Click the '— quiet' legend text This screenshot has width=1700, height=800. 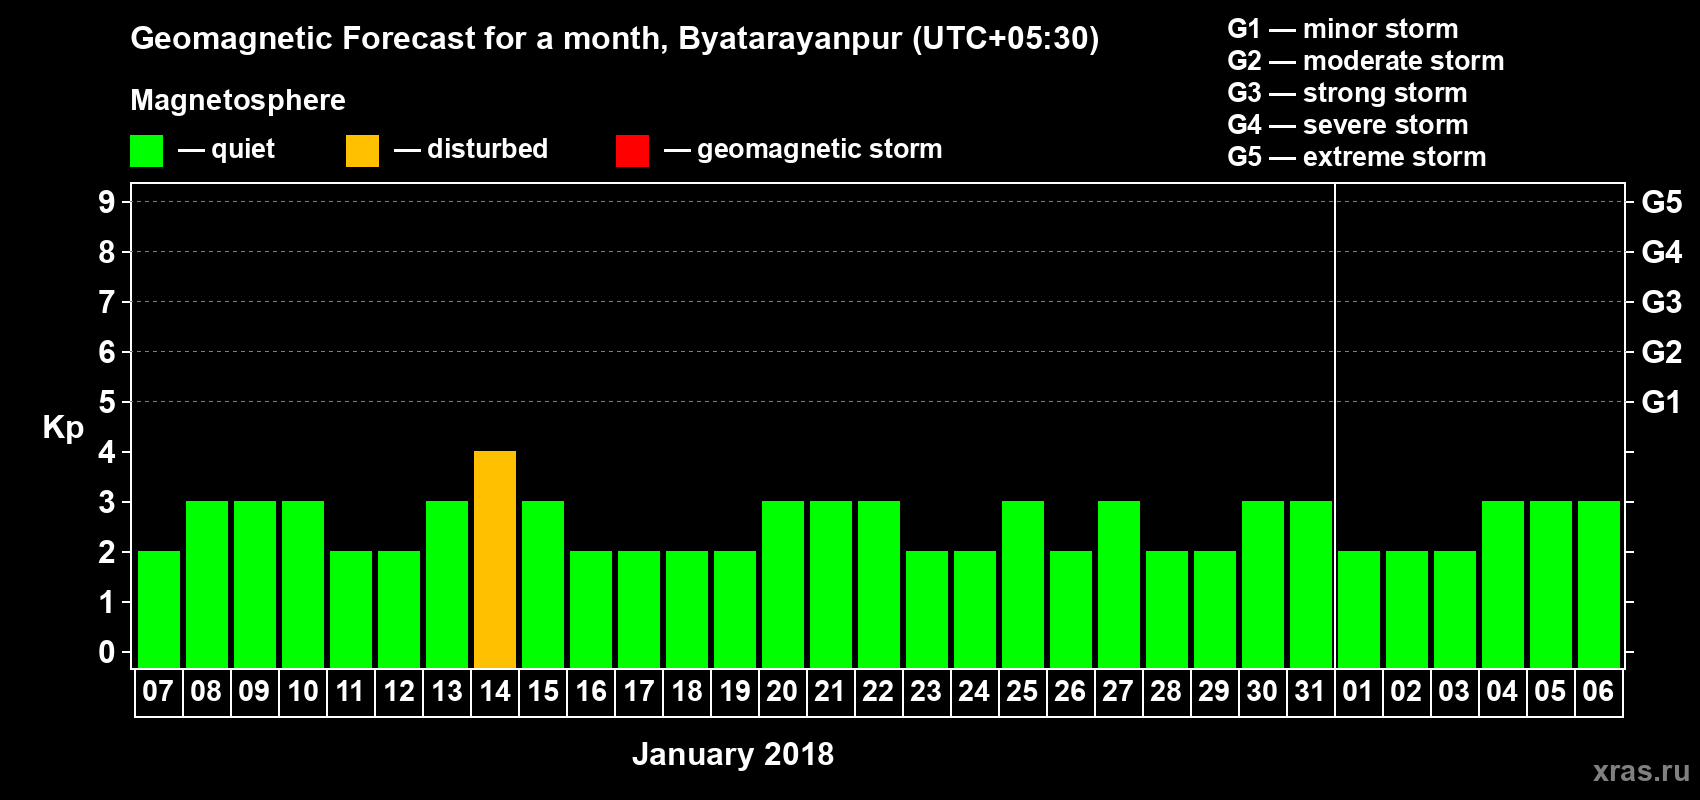(226, 150)
